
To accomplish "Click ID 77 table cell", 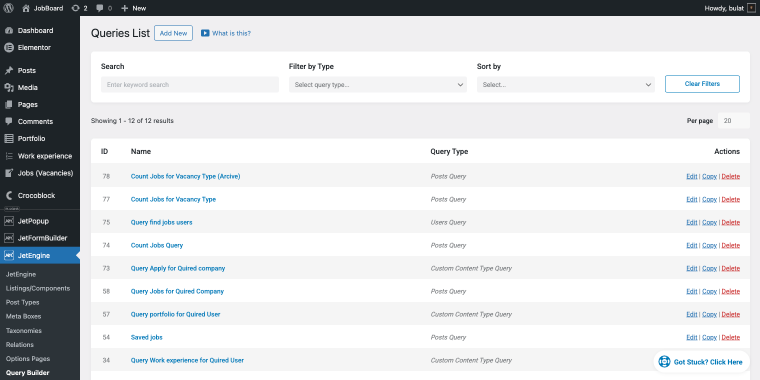I will pos(106,199).
